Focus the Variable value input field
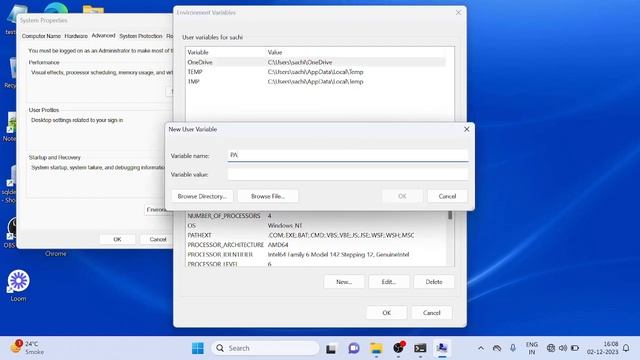The width and height of the screenshot is (640, 360). (x=348, y=174)
